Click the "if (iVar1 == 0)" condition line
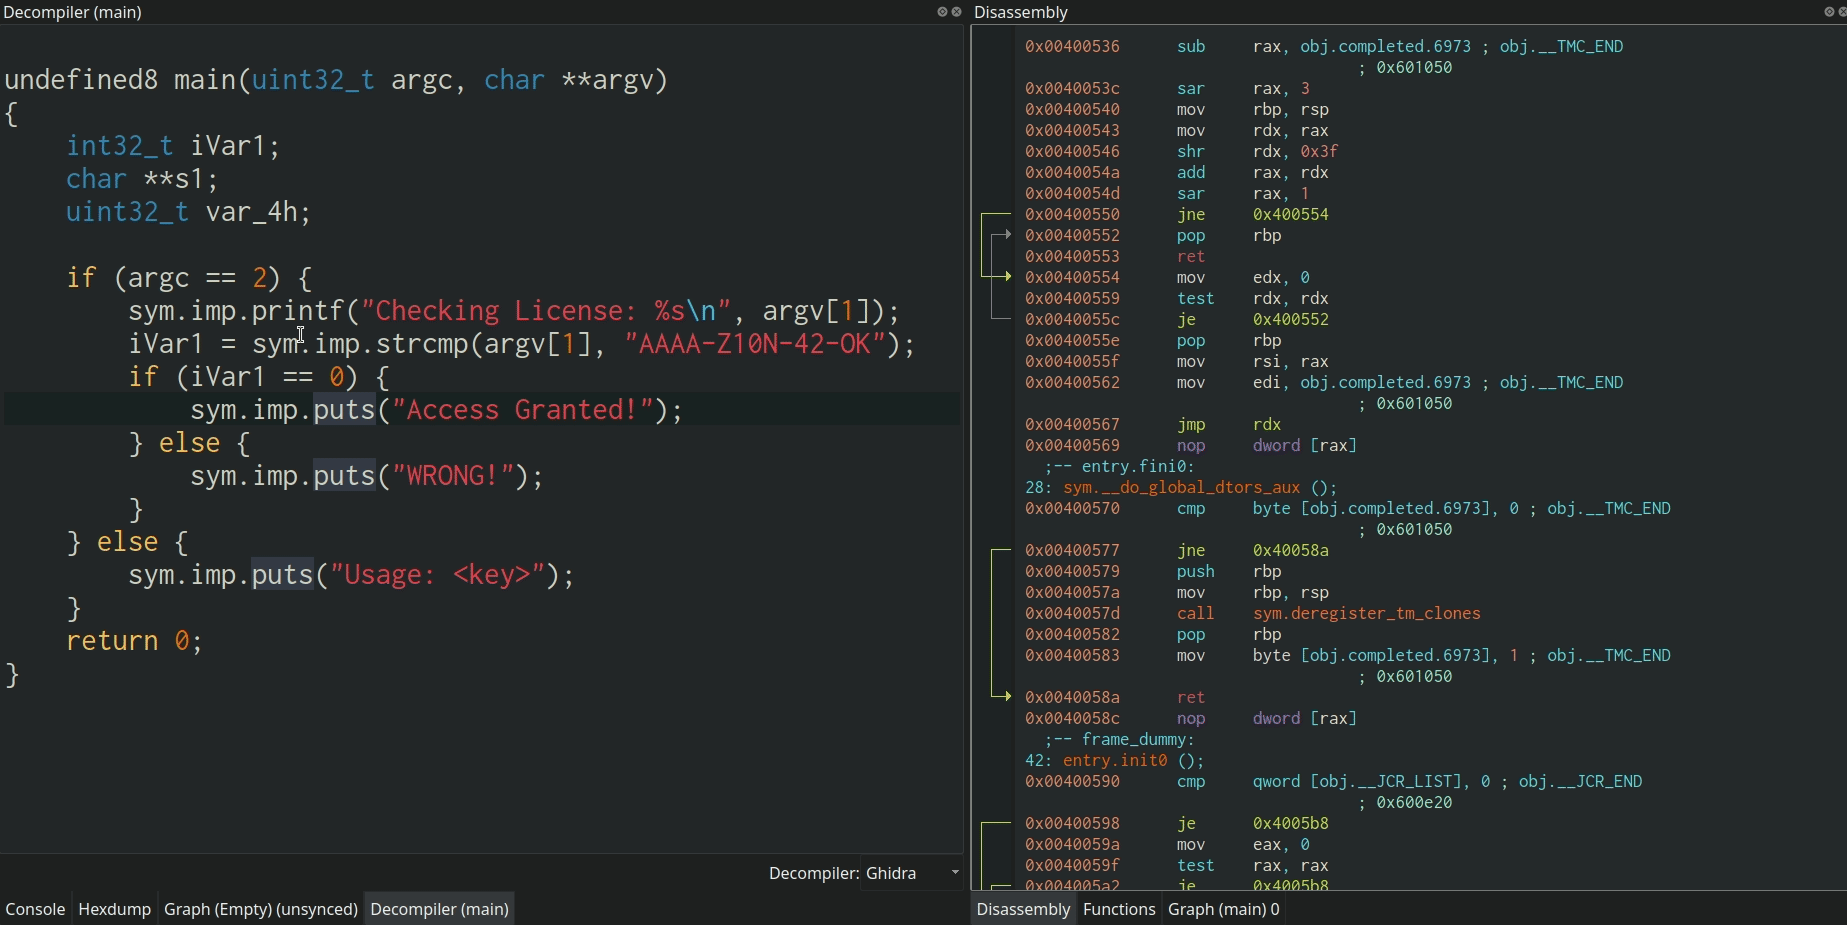This screenshot has height=925, width=1847. (x=259, y=377)
